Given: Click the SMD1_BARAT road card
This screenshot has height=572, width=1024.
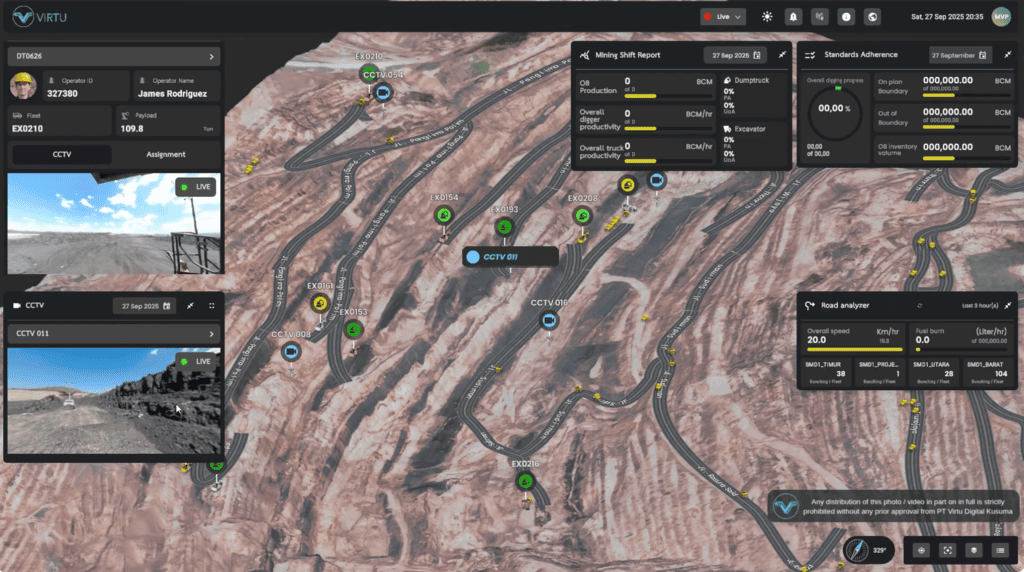Looking at the screenshot, I should [990, 371].
